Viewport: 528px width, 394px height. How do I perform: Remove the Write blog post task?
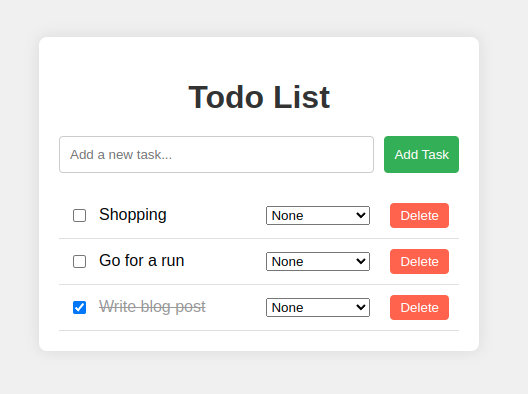click(x=419, y=307)
